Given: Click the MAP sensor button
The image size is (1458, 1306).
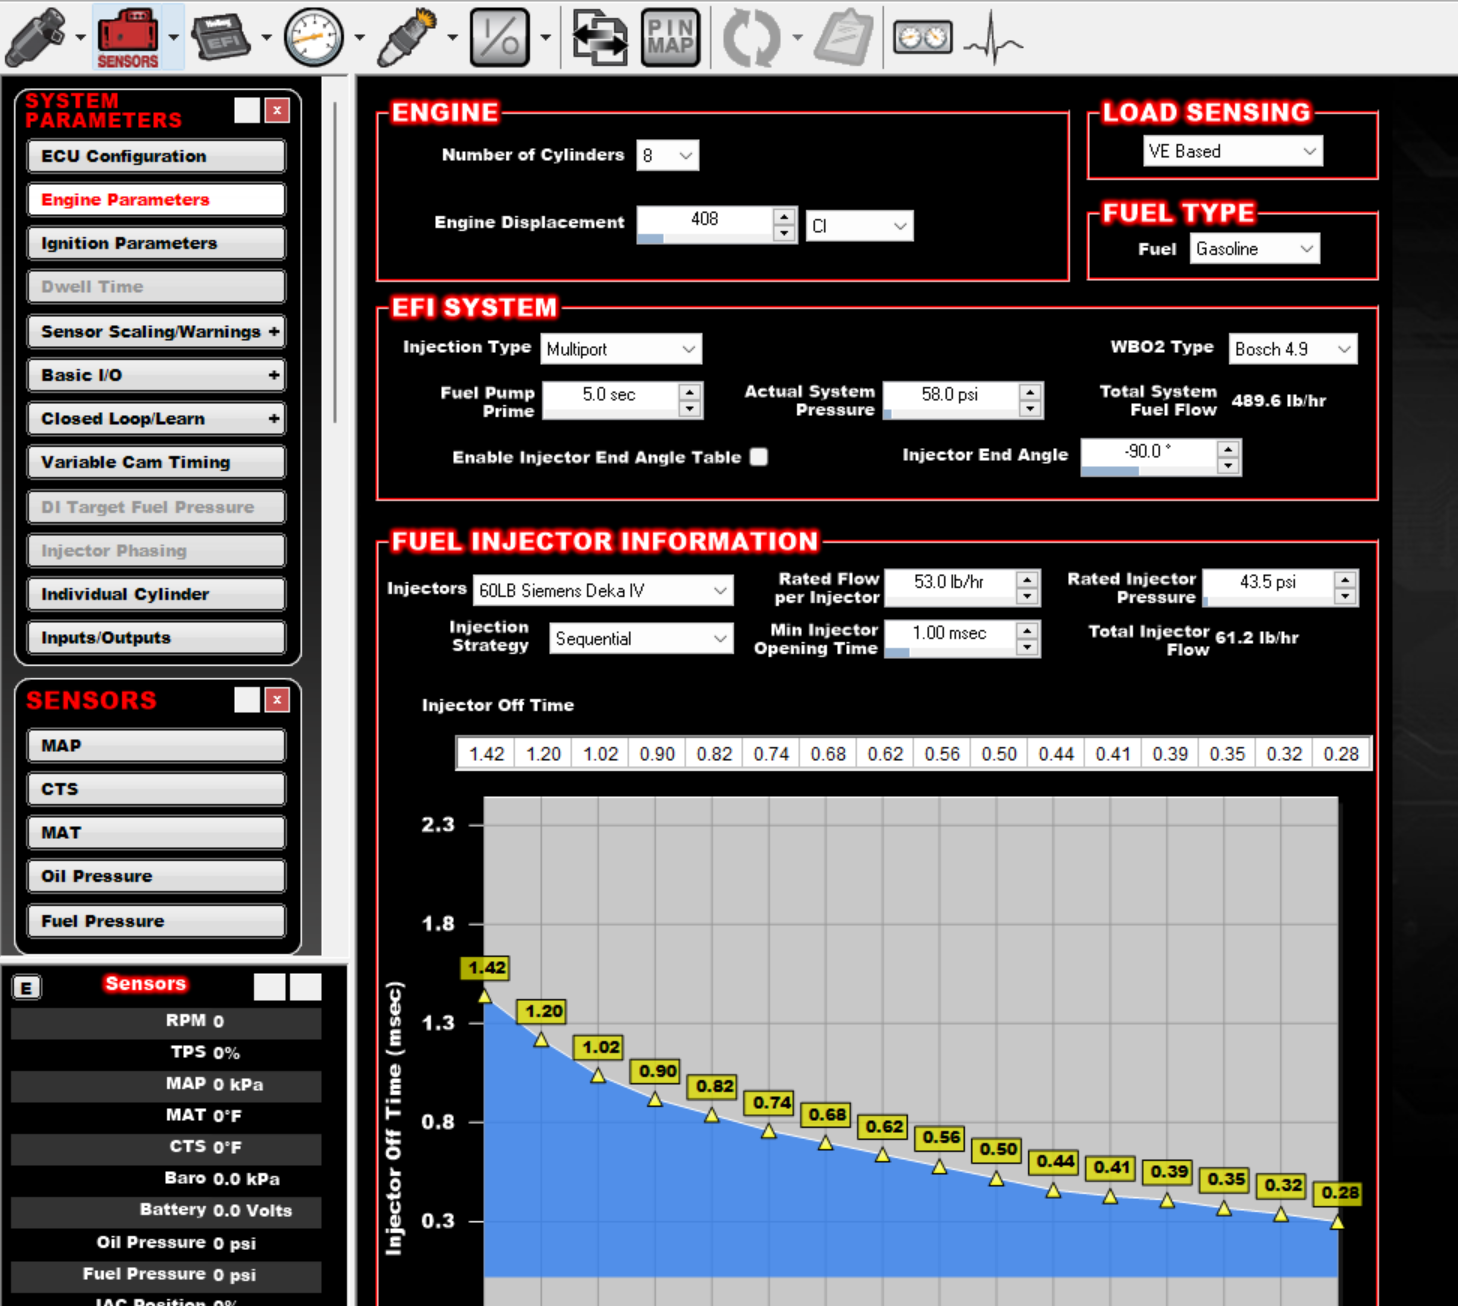Looking at the screenshot, I should pyautogui.click(x=156, y=746).
